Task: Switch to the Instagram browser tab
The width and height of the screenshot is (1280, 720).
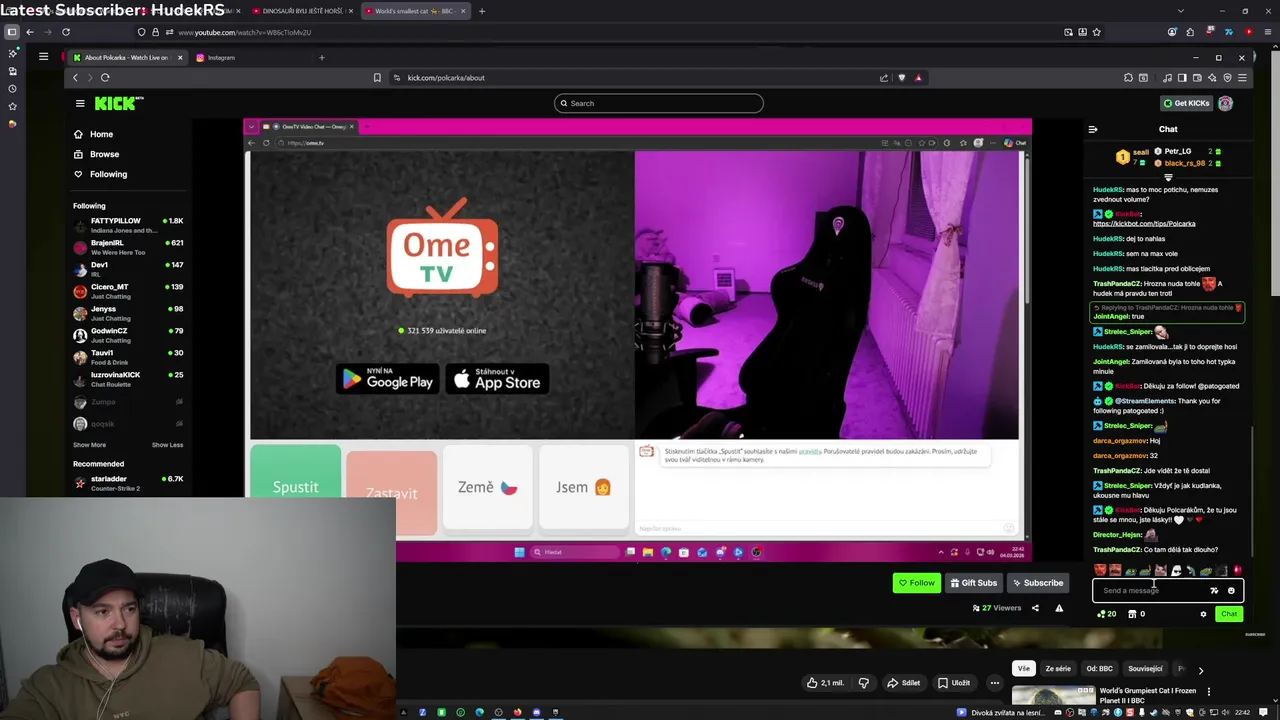Action: pyautogui.click(x=221, y=57)
